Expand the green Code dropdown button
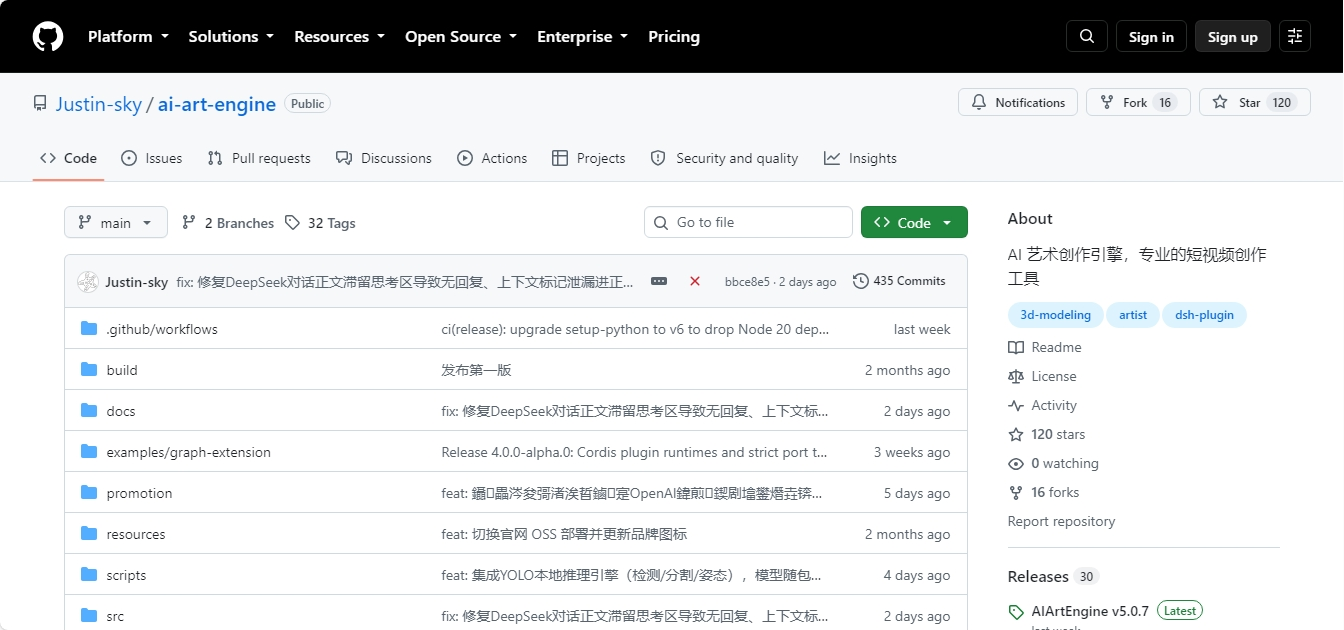Image resolution: width=1344 pixels, height=630 pixels. [x=914, y=222]
